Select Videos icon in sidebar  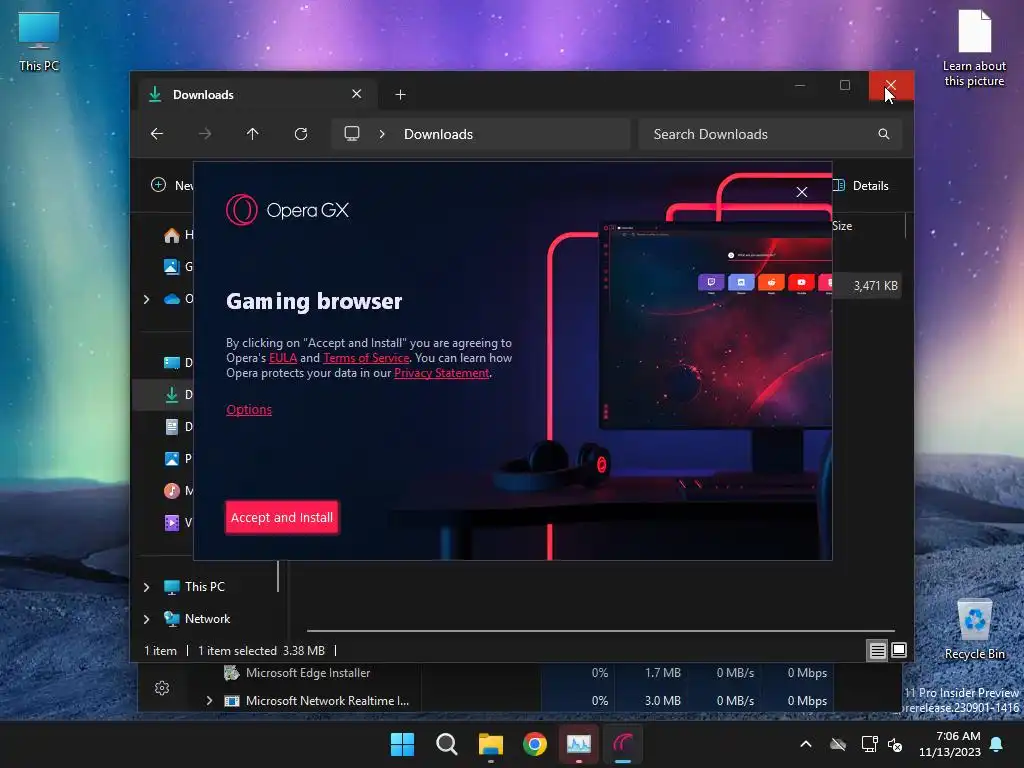(172, 522)
